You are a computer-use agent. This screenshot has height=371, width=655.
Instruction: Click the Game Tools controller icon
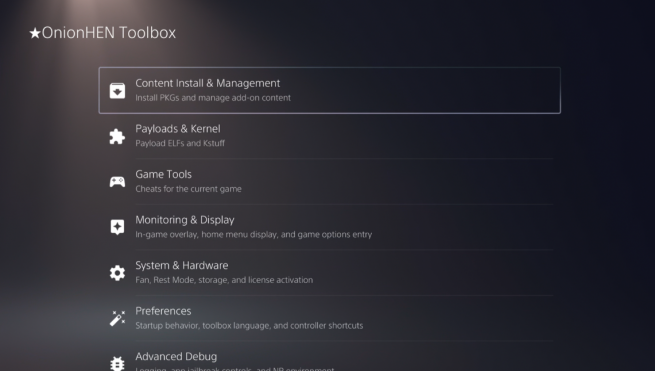117,182
